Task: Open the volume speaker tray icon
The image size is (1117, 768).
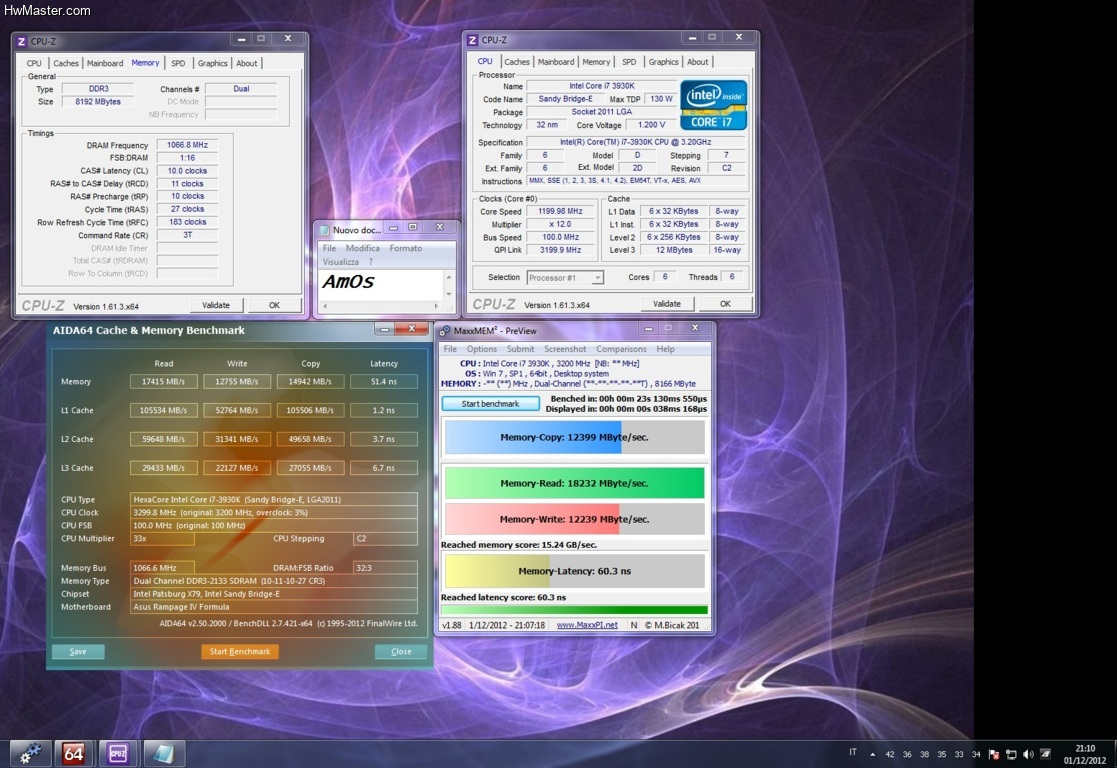Action: (x=1028, y=754)
